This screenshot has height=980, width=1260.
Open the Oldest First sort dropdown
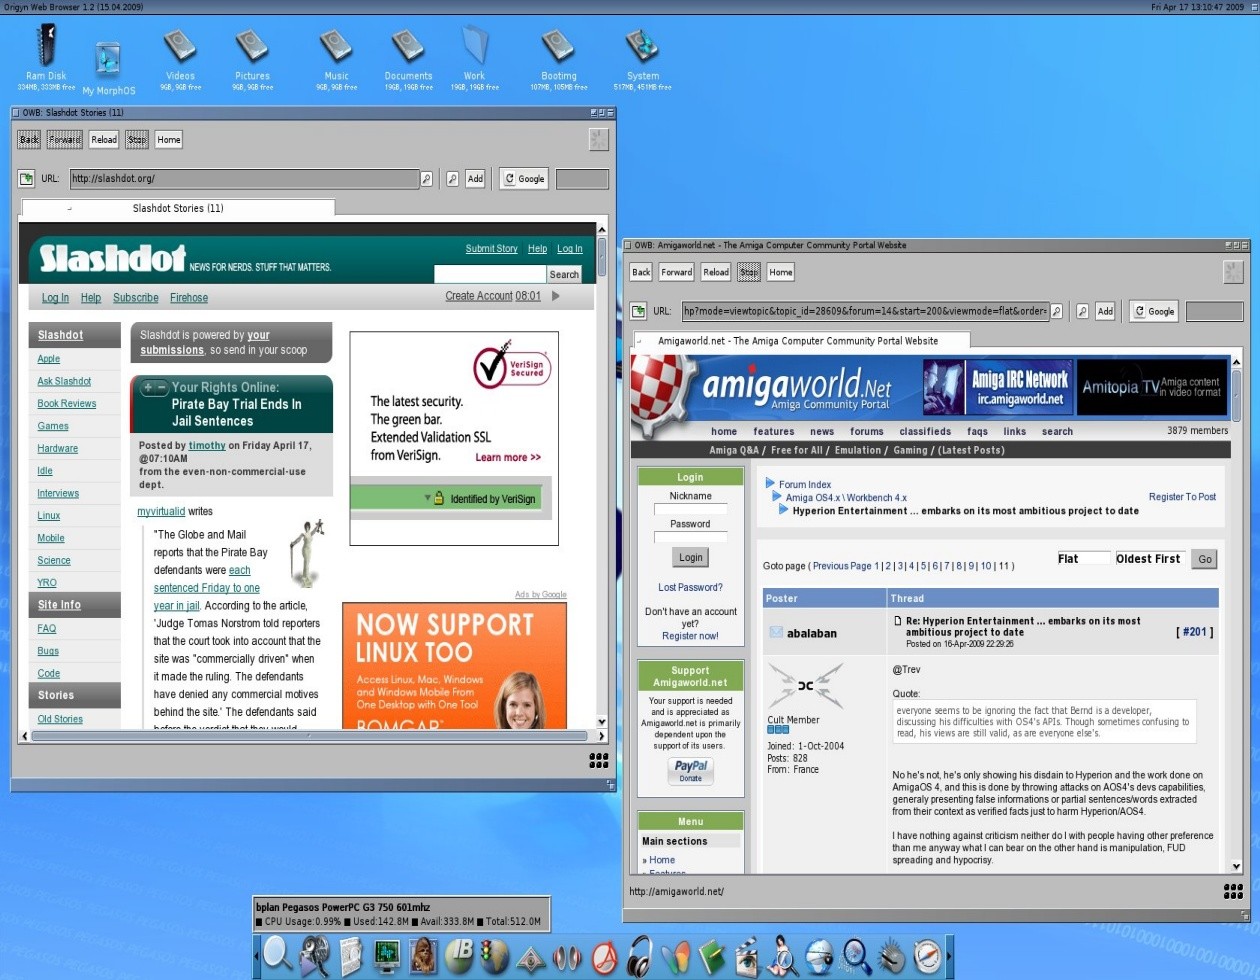(x=1150, y=559)
